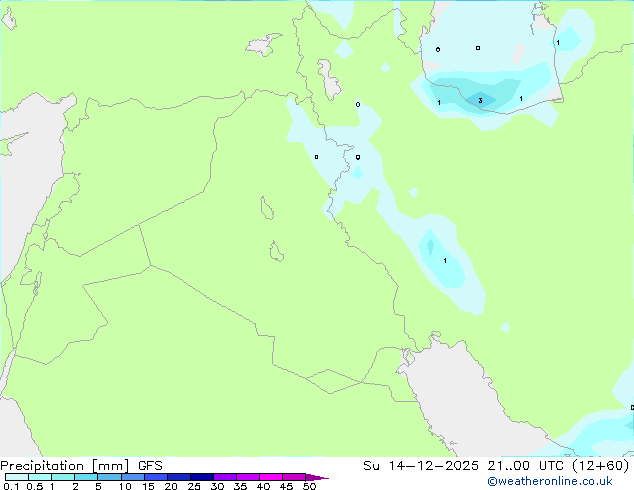Image resolution: width=634 pixels, height=490 pixels.
Task: Click the 30–35 mm purple legend swatch
Action: (225, 477)
